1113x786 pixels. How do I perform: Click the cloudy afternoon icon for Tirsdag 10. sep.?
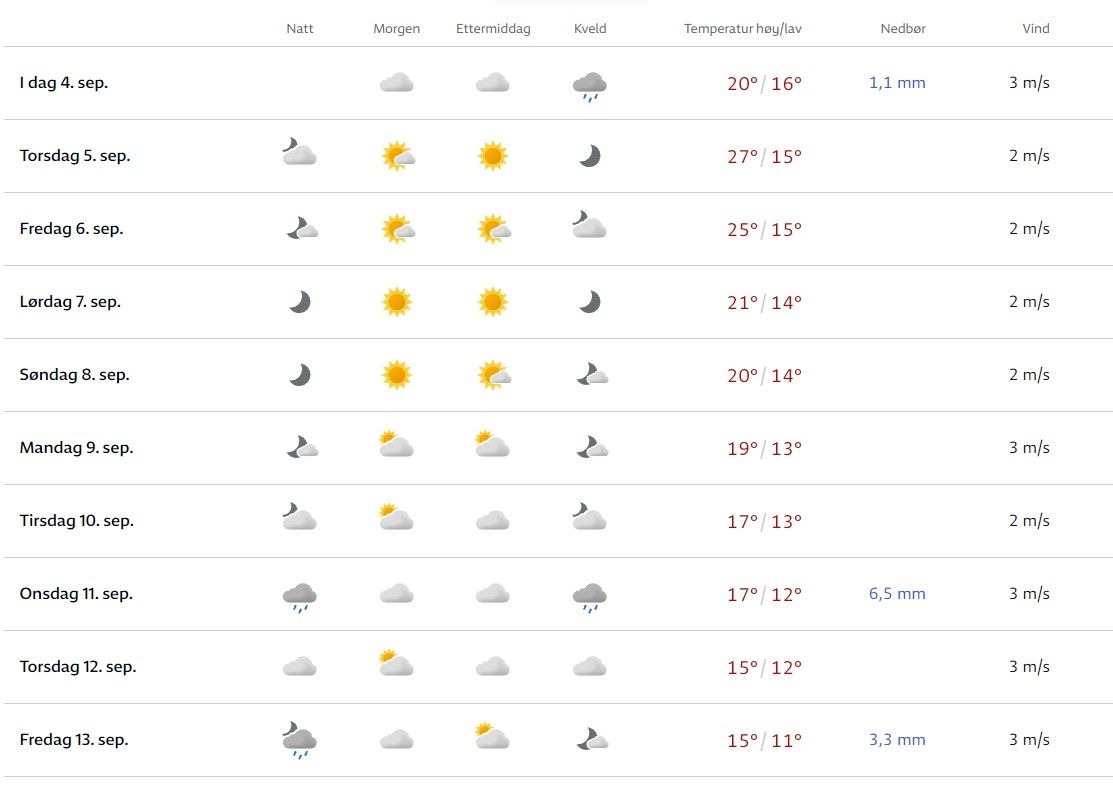coord(492,521)
